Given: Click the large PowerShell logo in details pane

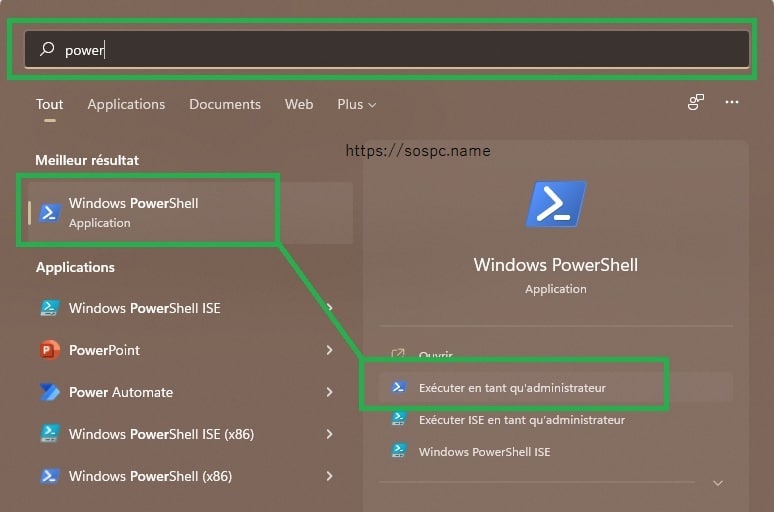Looking at the screenshot, I should (x=556, y=204).
